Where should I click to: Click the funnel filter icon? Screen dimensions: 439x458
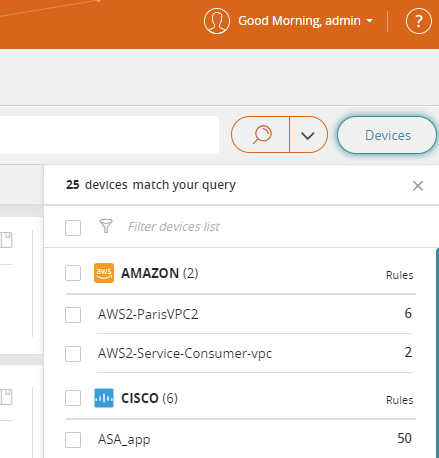106,226
